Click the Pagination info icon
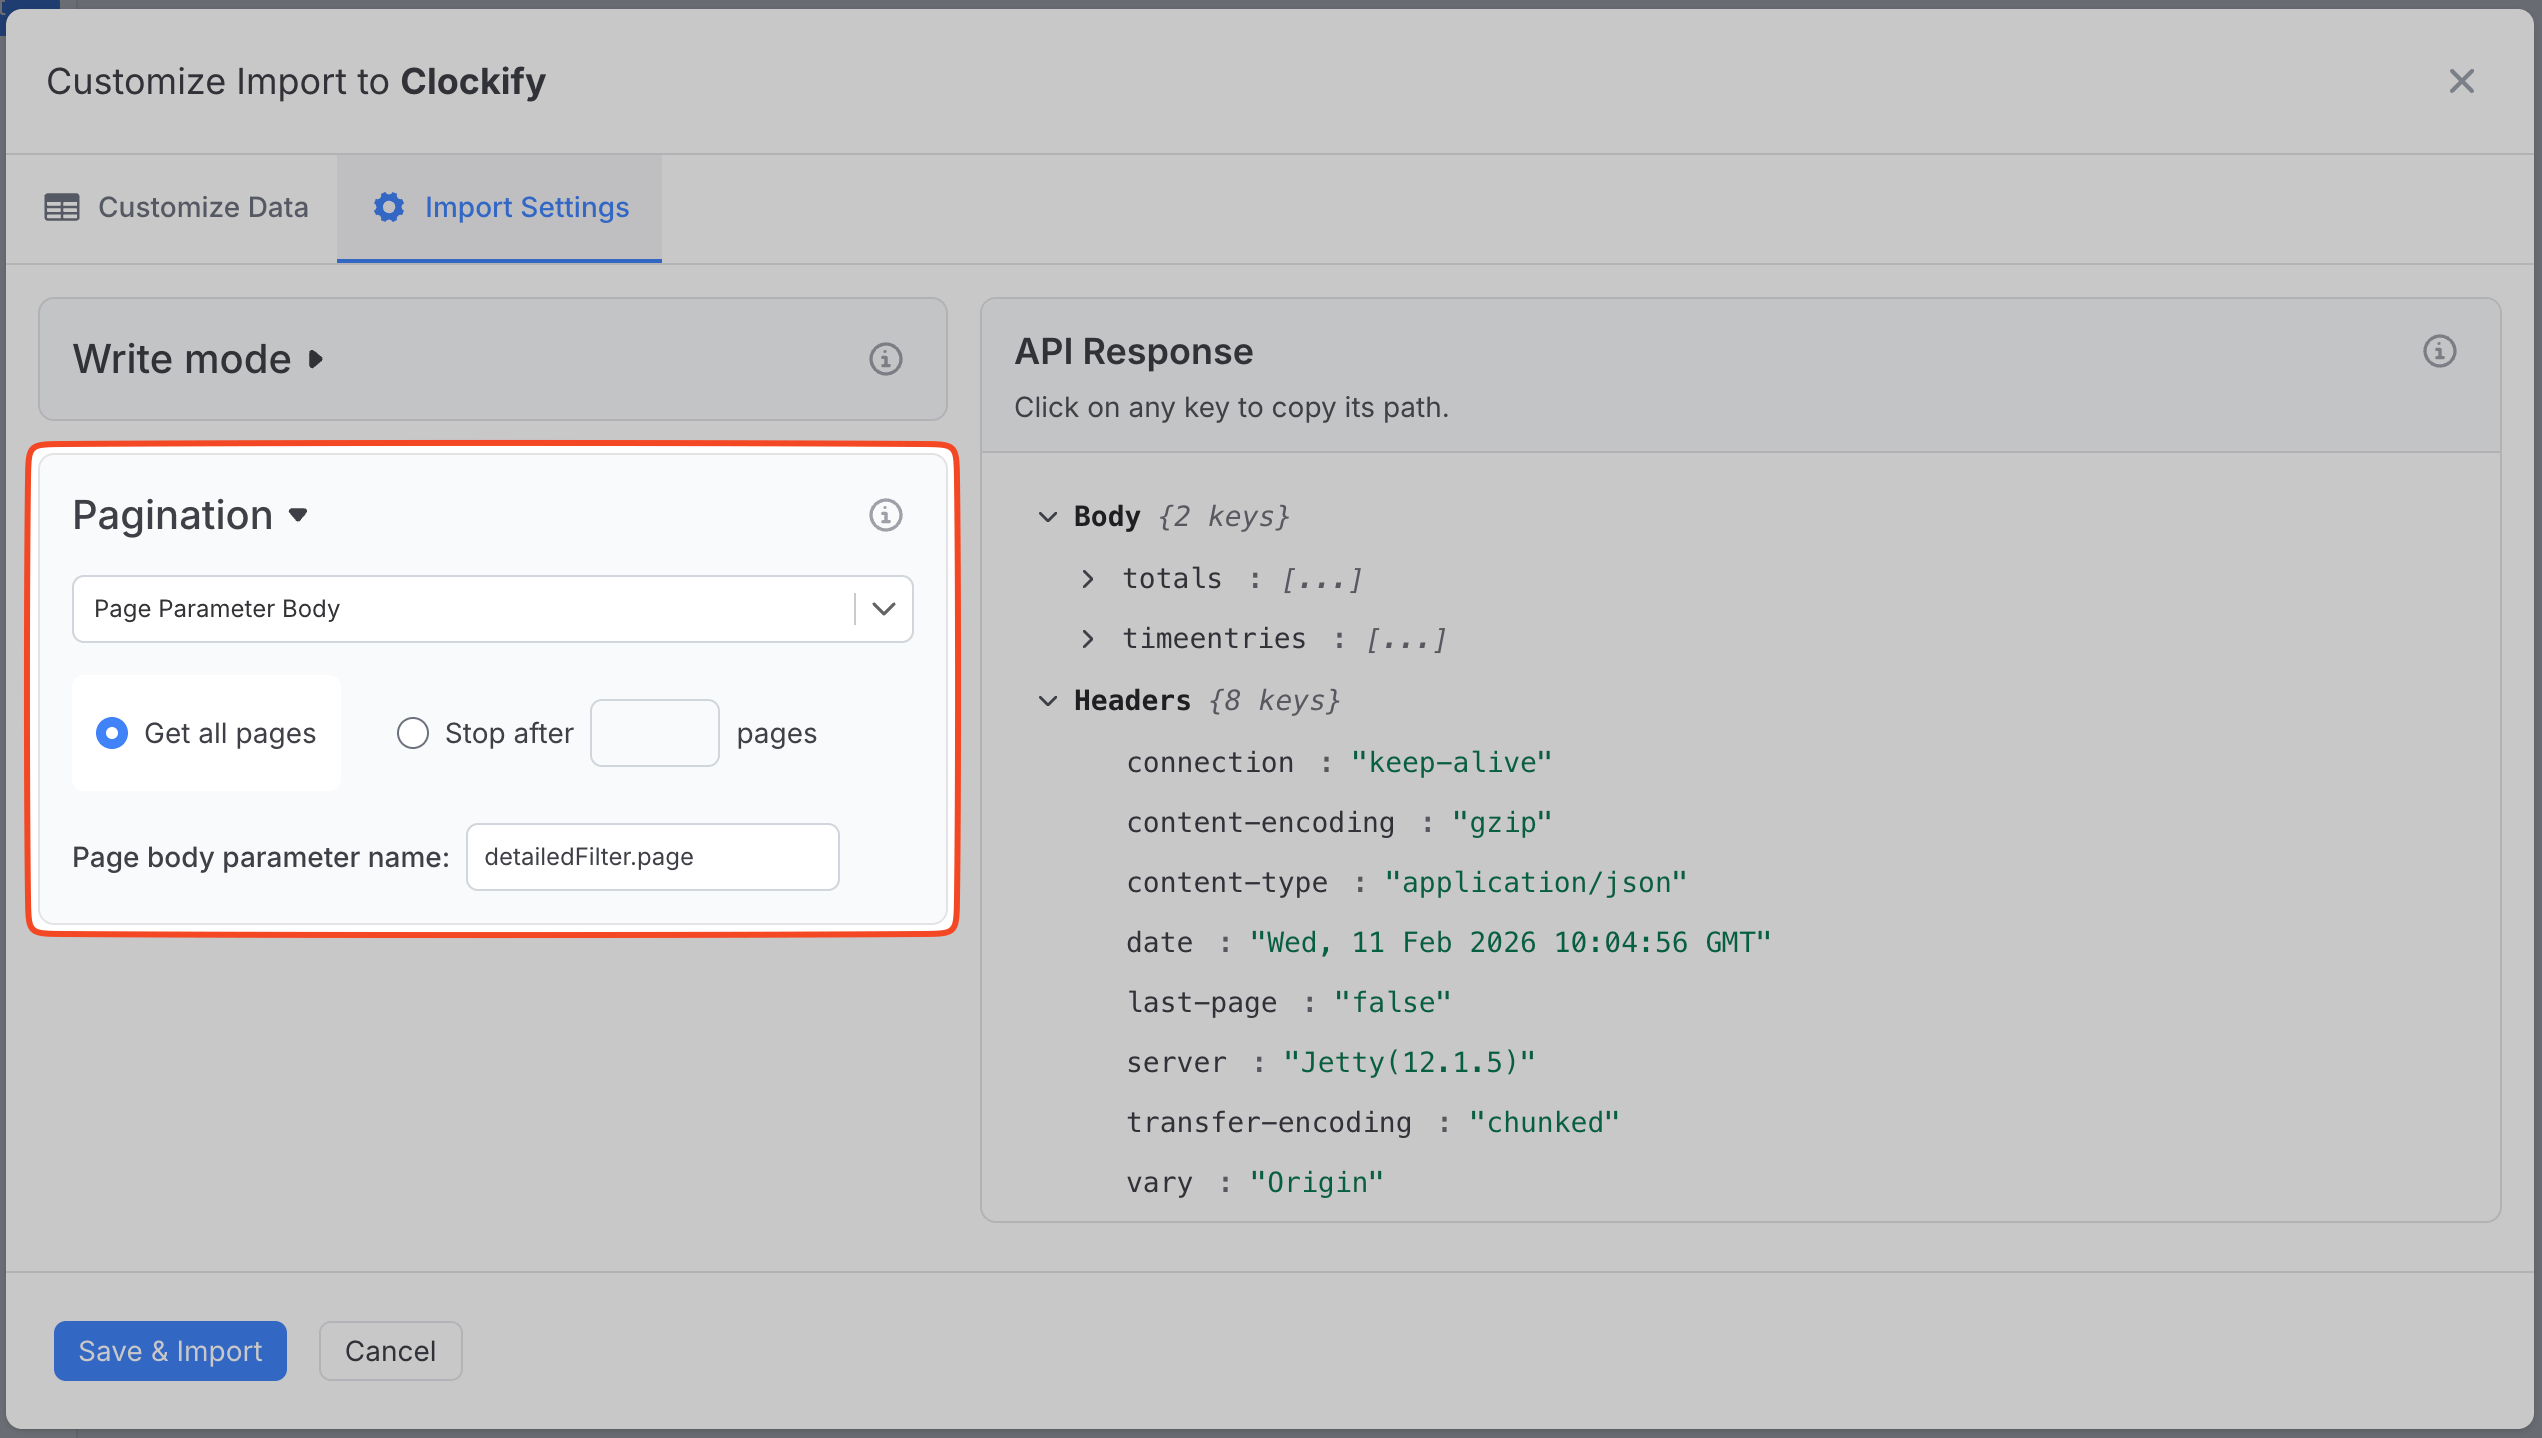Viewport: 2542px width, 1438px height. click(885, 515)
